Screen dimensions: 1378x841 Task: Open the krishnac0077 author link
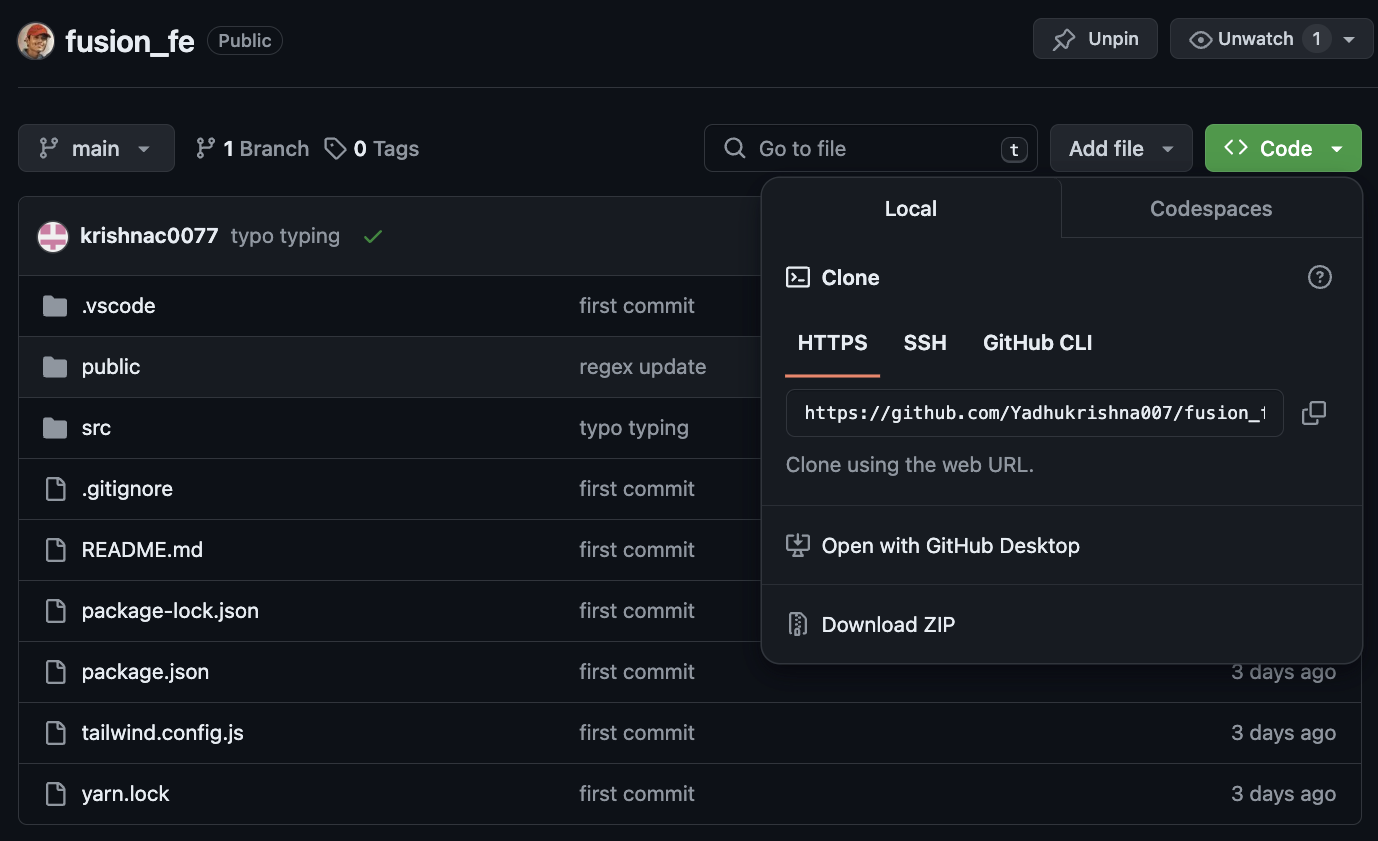(x=149, y=236)
